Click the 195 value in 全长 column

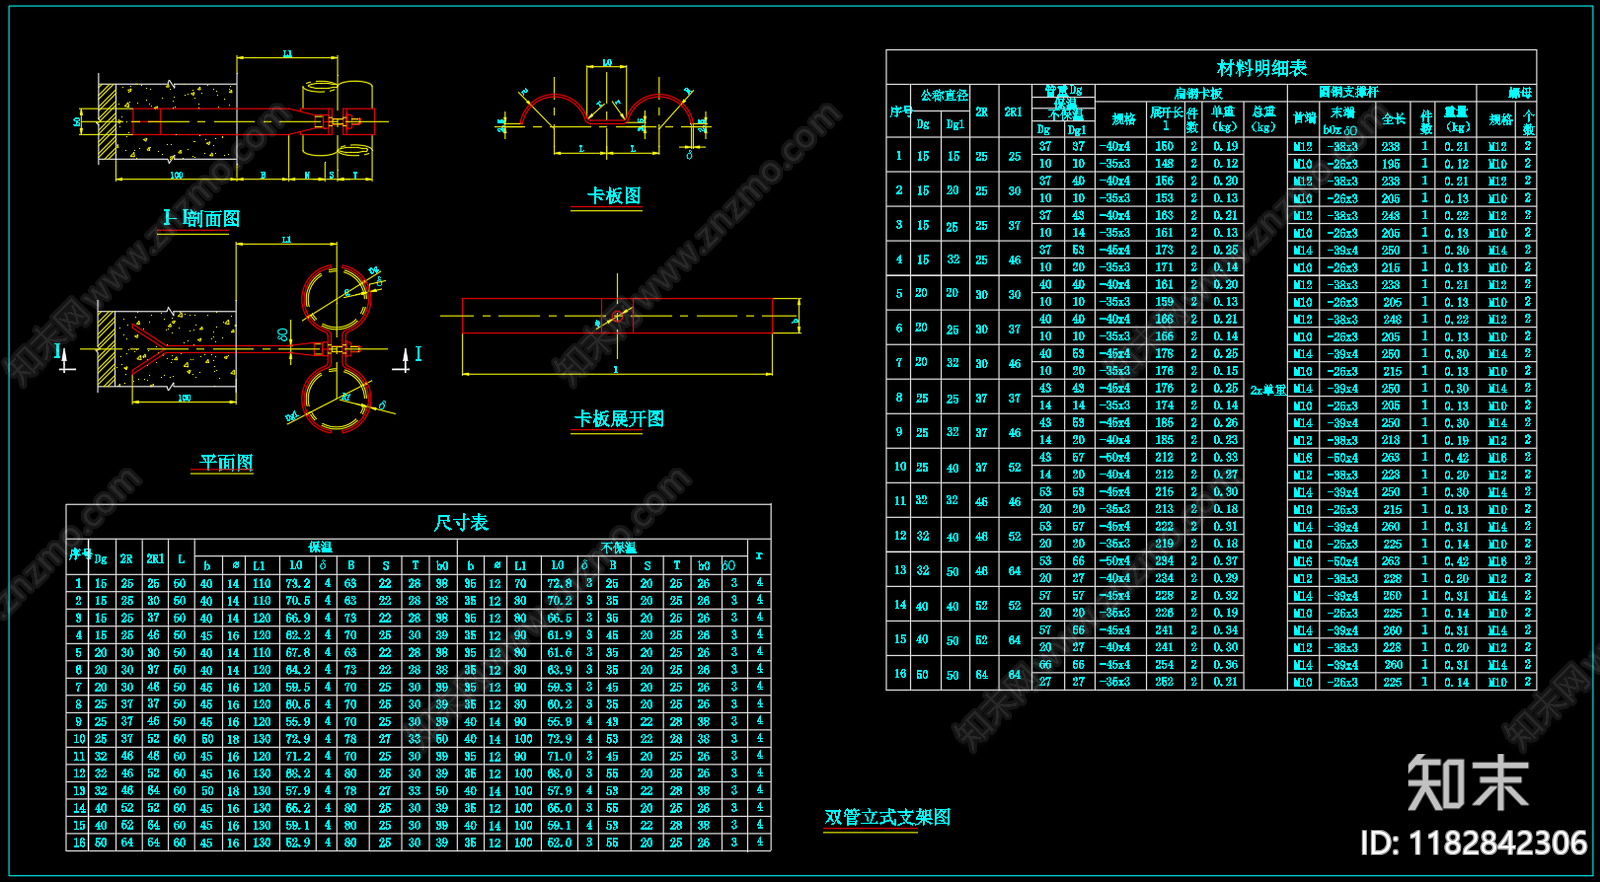click(x=1391, y=164)
